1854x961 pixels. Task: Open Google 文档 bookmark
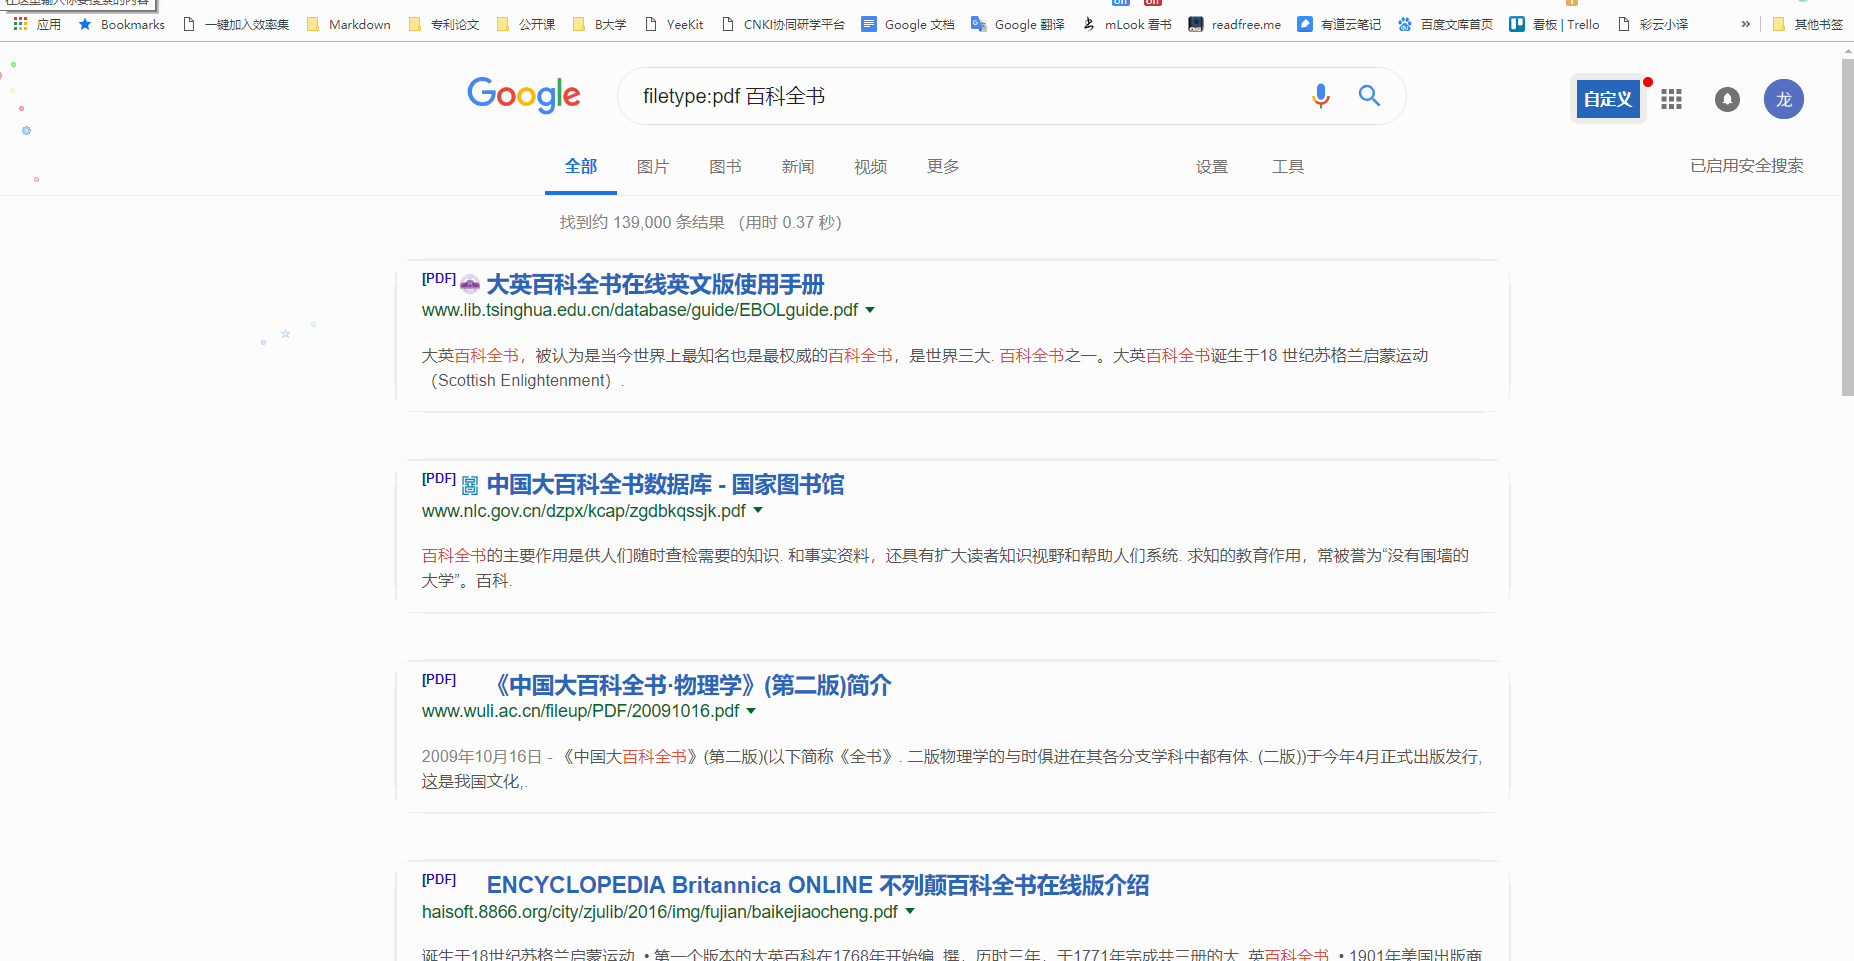coord(908,24)
